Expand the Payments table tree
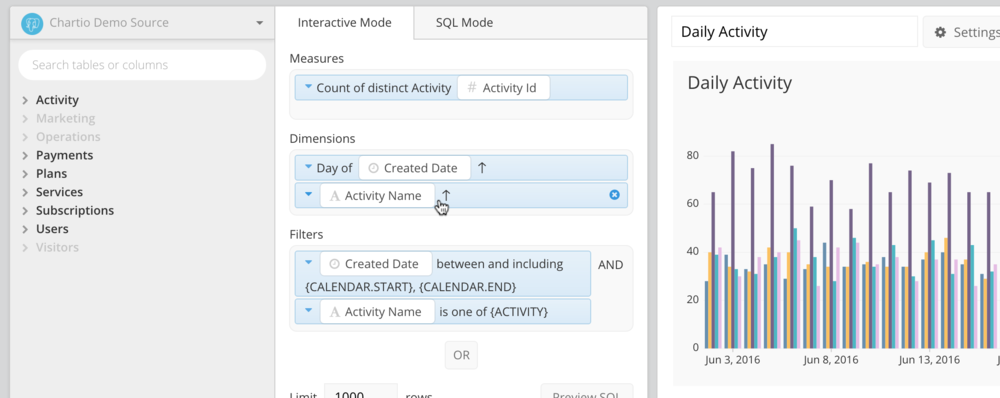The width and height of the screenshot is (1000, 398). (x=25, y=156)
